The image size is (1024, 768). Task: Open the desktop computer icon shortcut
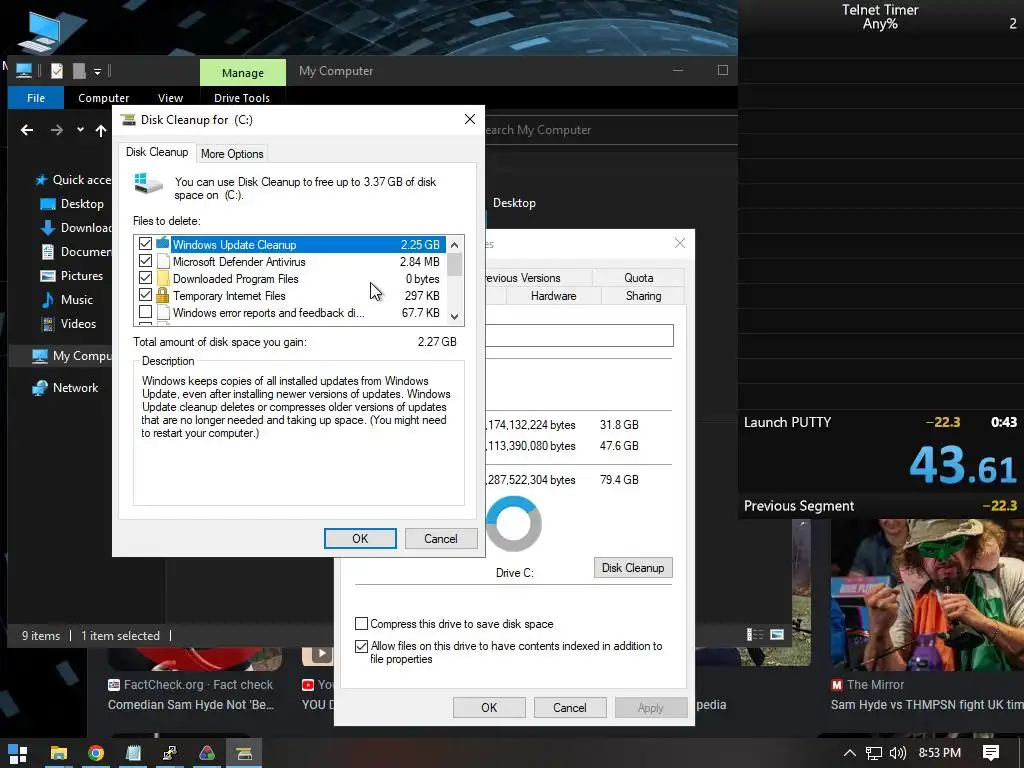click(42, 31)
